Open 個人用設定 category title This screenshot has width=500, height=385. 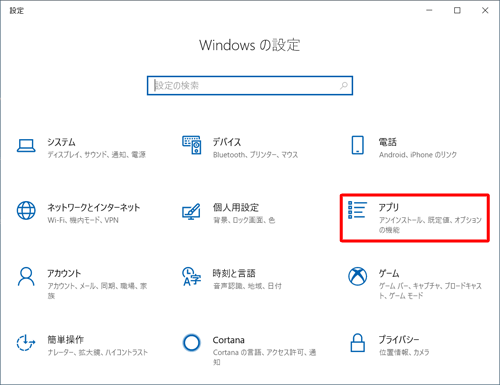point(236,207)
